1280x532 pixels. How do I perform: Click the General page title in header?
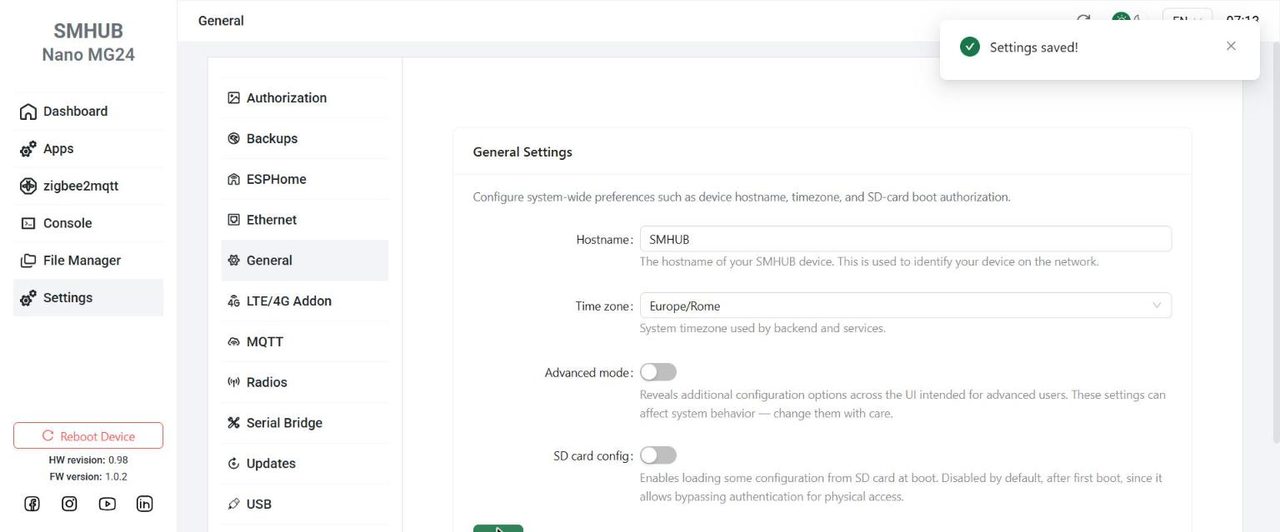(221, 20)
